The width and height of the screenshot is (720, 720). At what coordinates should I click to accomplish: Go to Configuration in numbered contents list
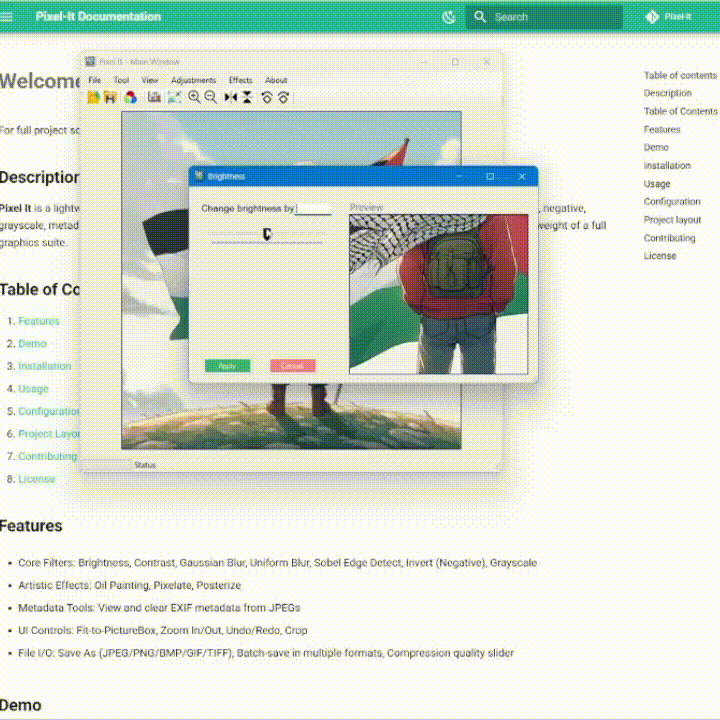pos(49,411)
